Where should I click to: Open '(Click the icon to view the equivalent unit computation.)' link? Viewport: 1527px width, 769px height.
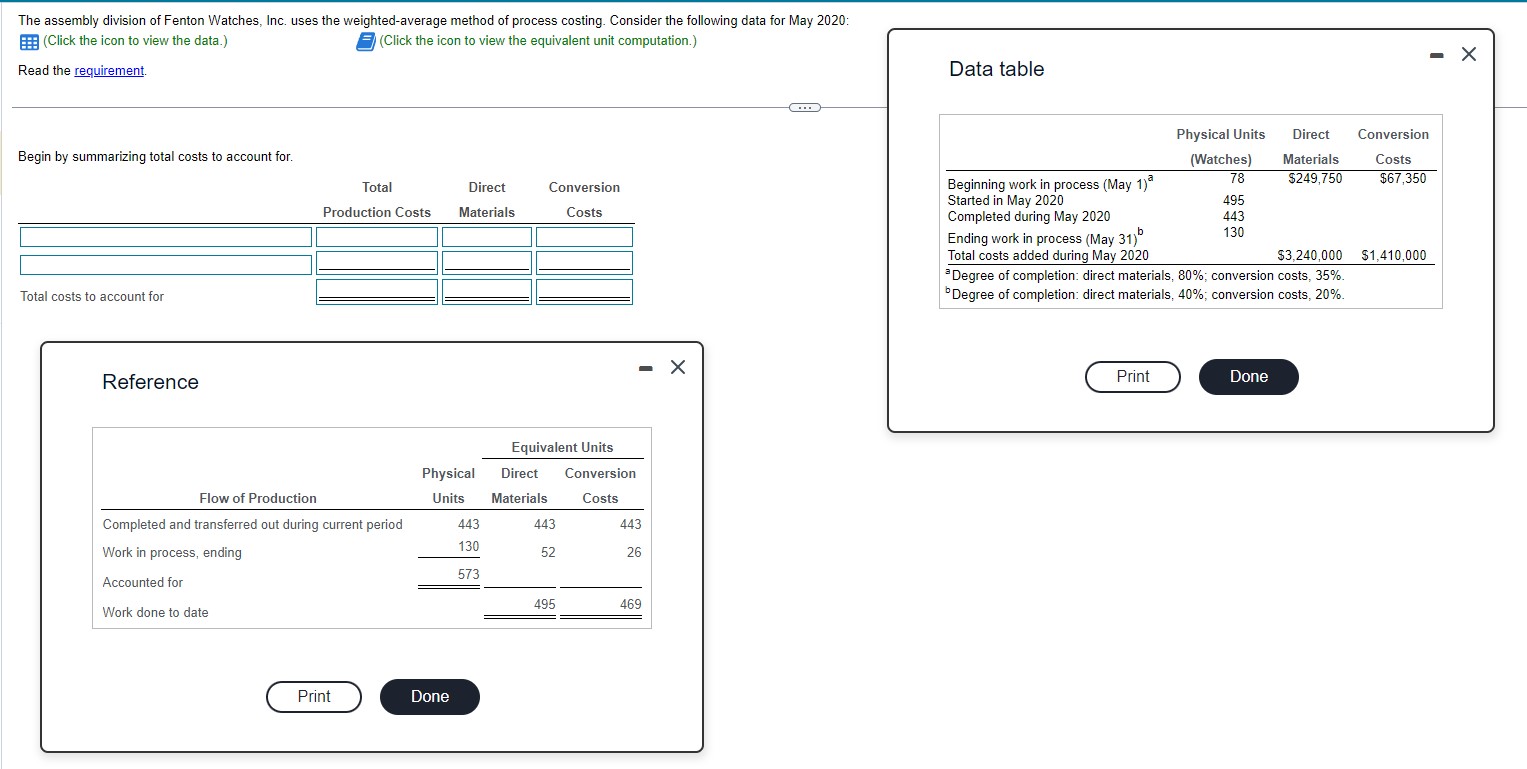[538, 41]
